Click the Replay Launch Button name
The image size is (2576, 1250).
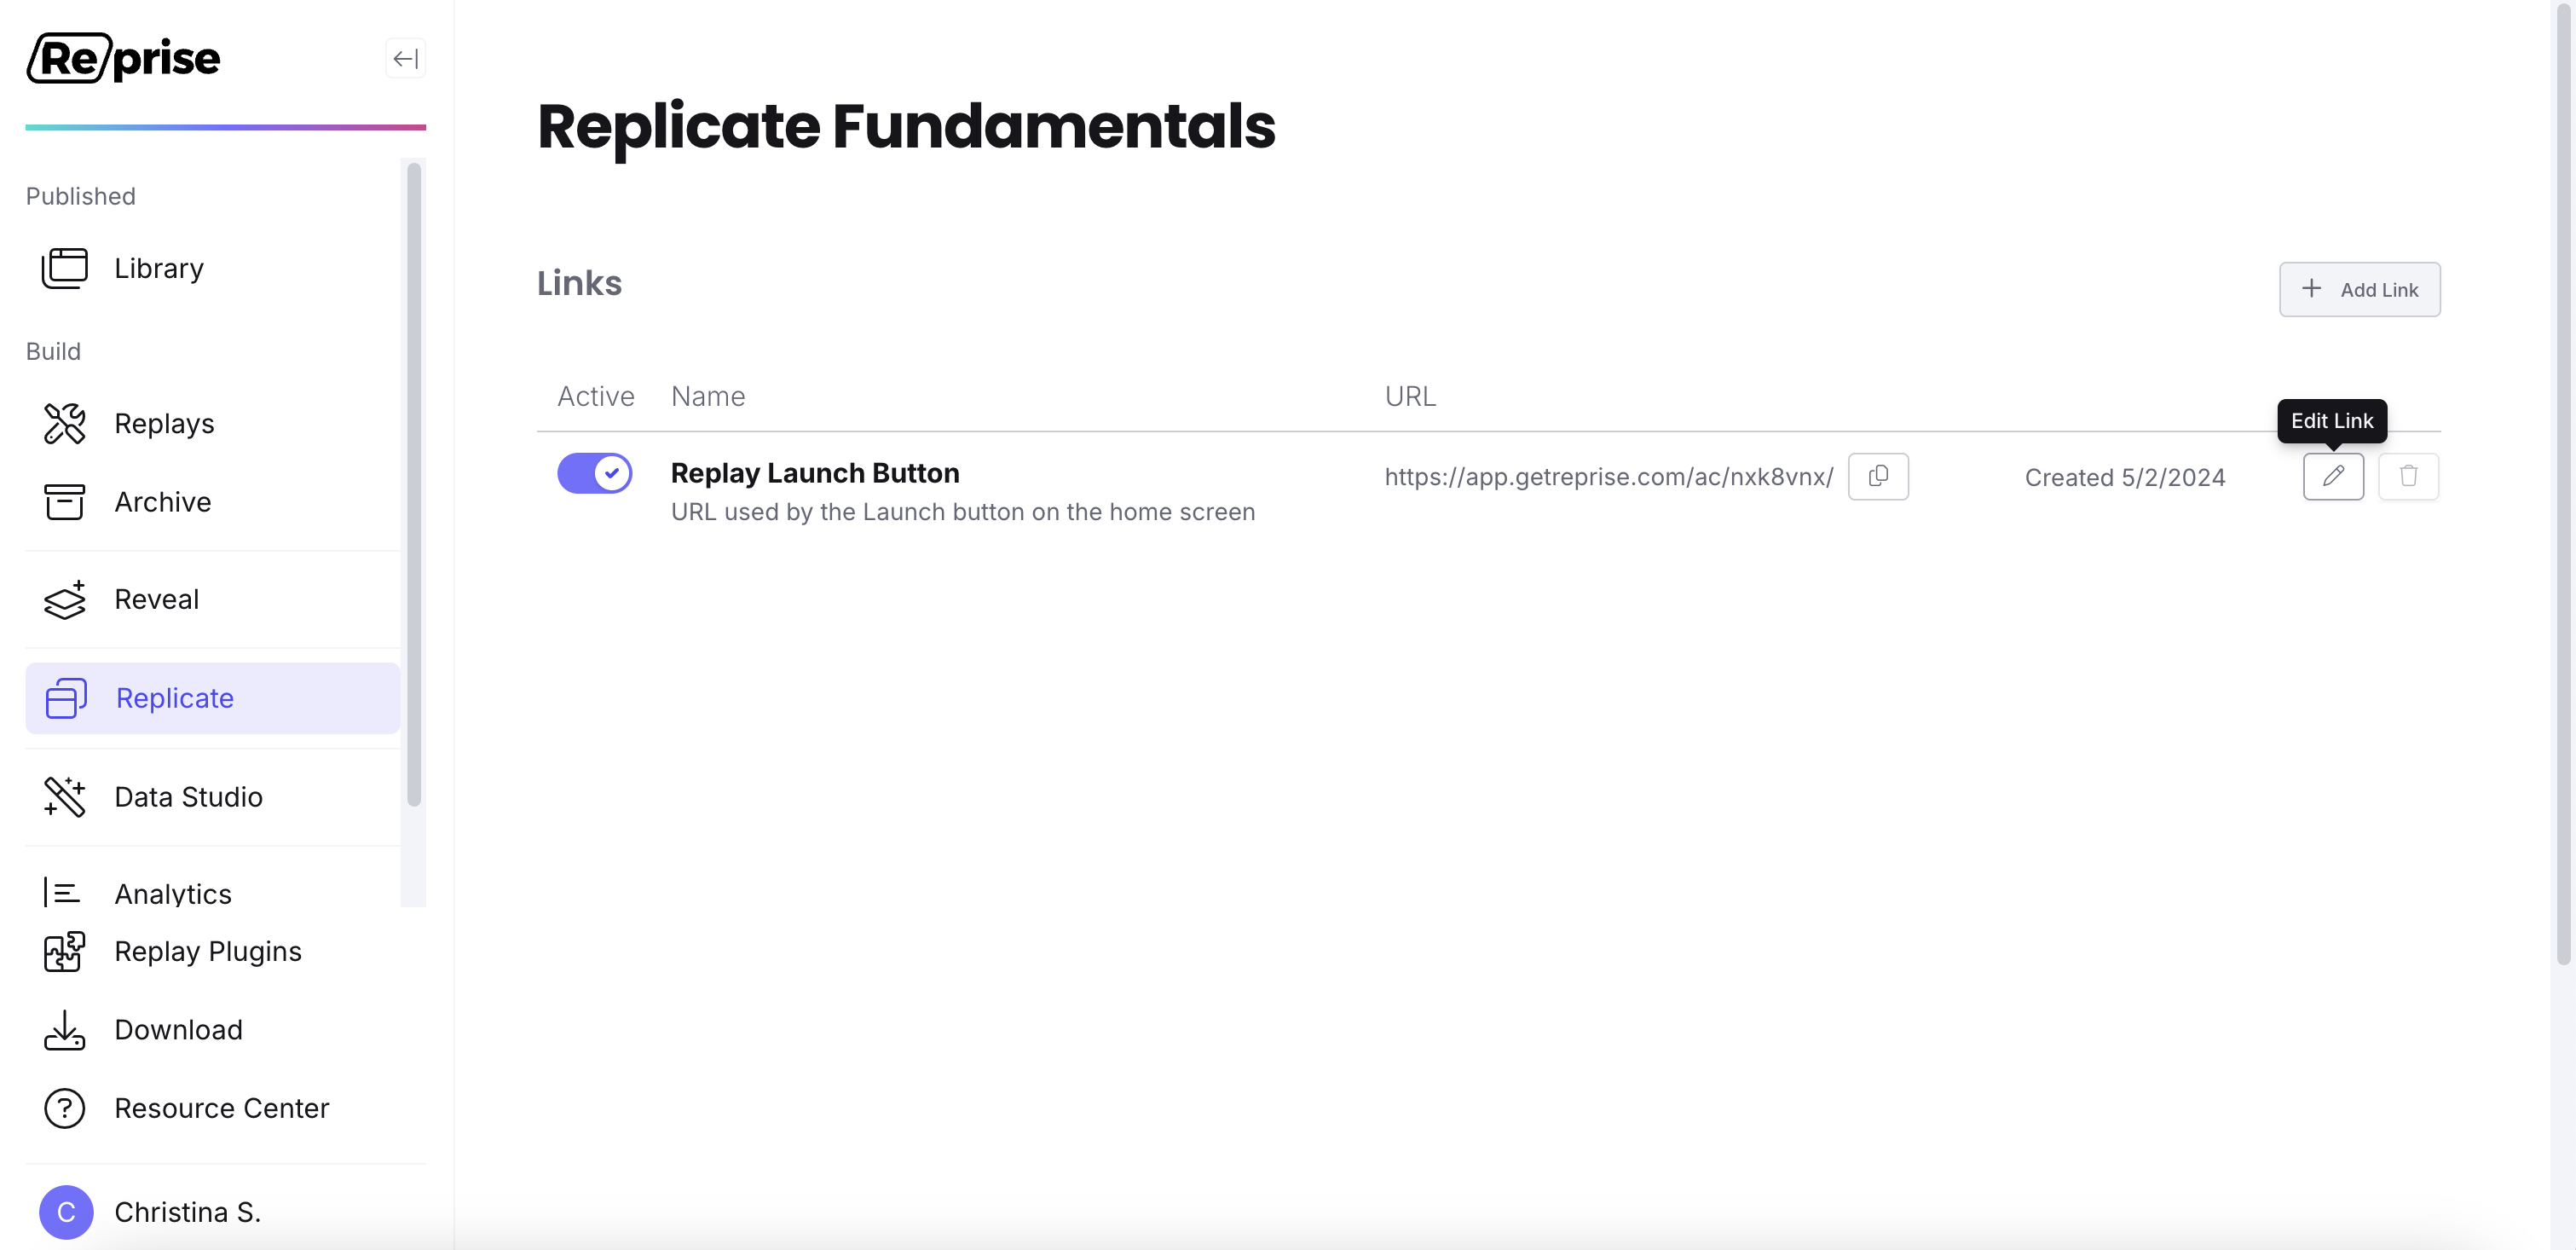click(814, 473)
